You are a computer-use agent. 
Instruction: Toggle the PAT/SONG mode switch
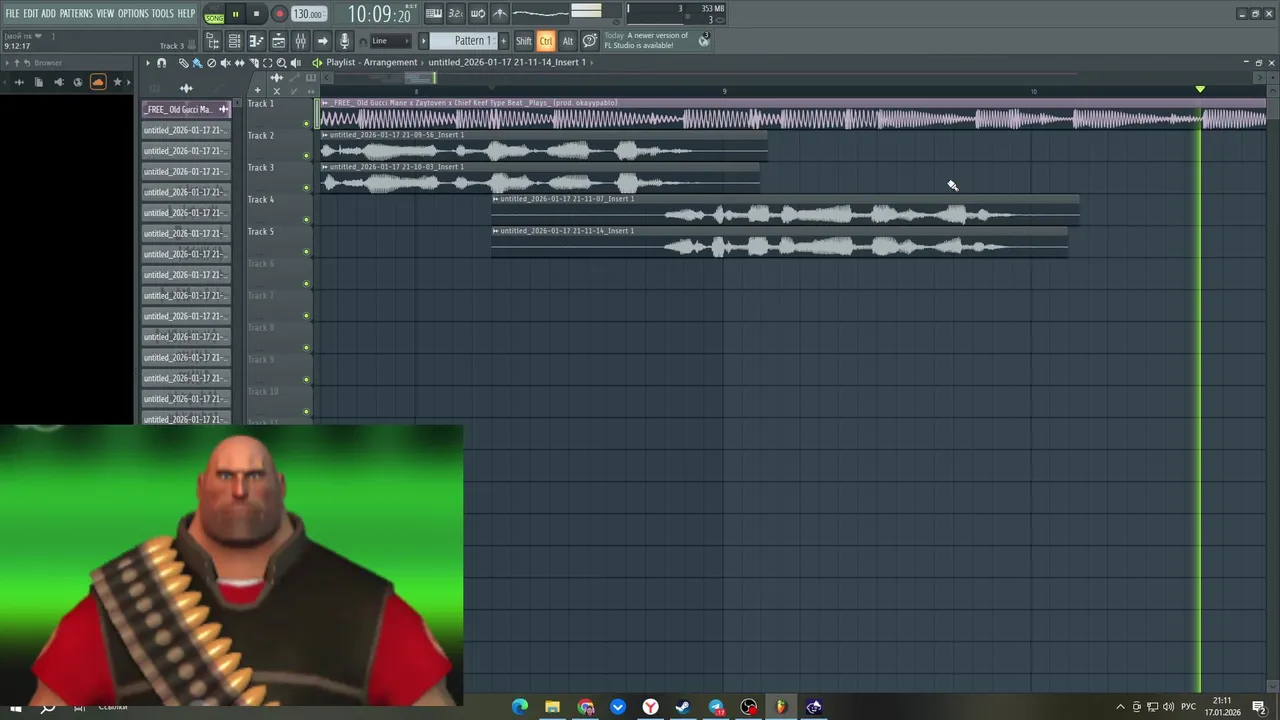[214, 15]
